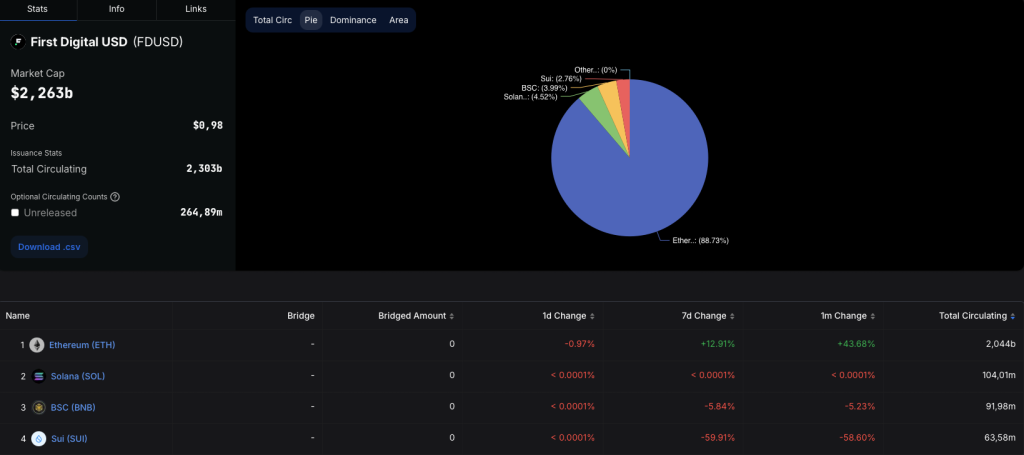Screen dimensions: 1024x455
Task: Click the Solana chain icon in row 2
Action: point(39,376)
